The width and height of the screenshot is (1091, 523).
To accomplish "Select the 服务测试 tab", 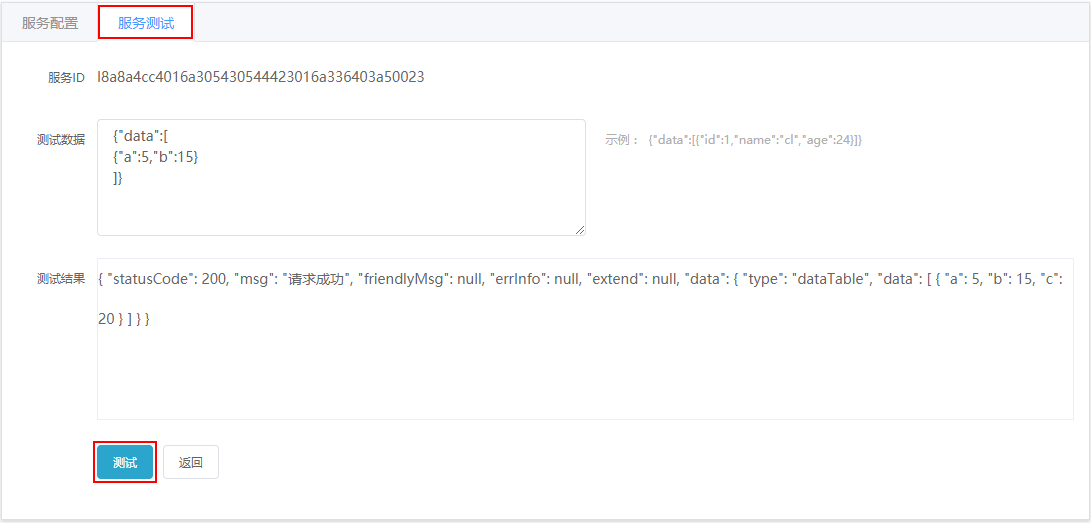I will click(x=145, y=23).
